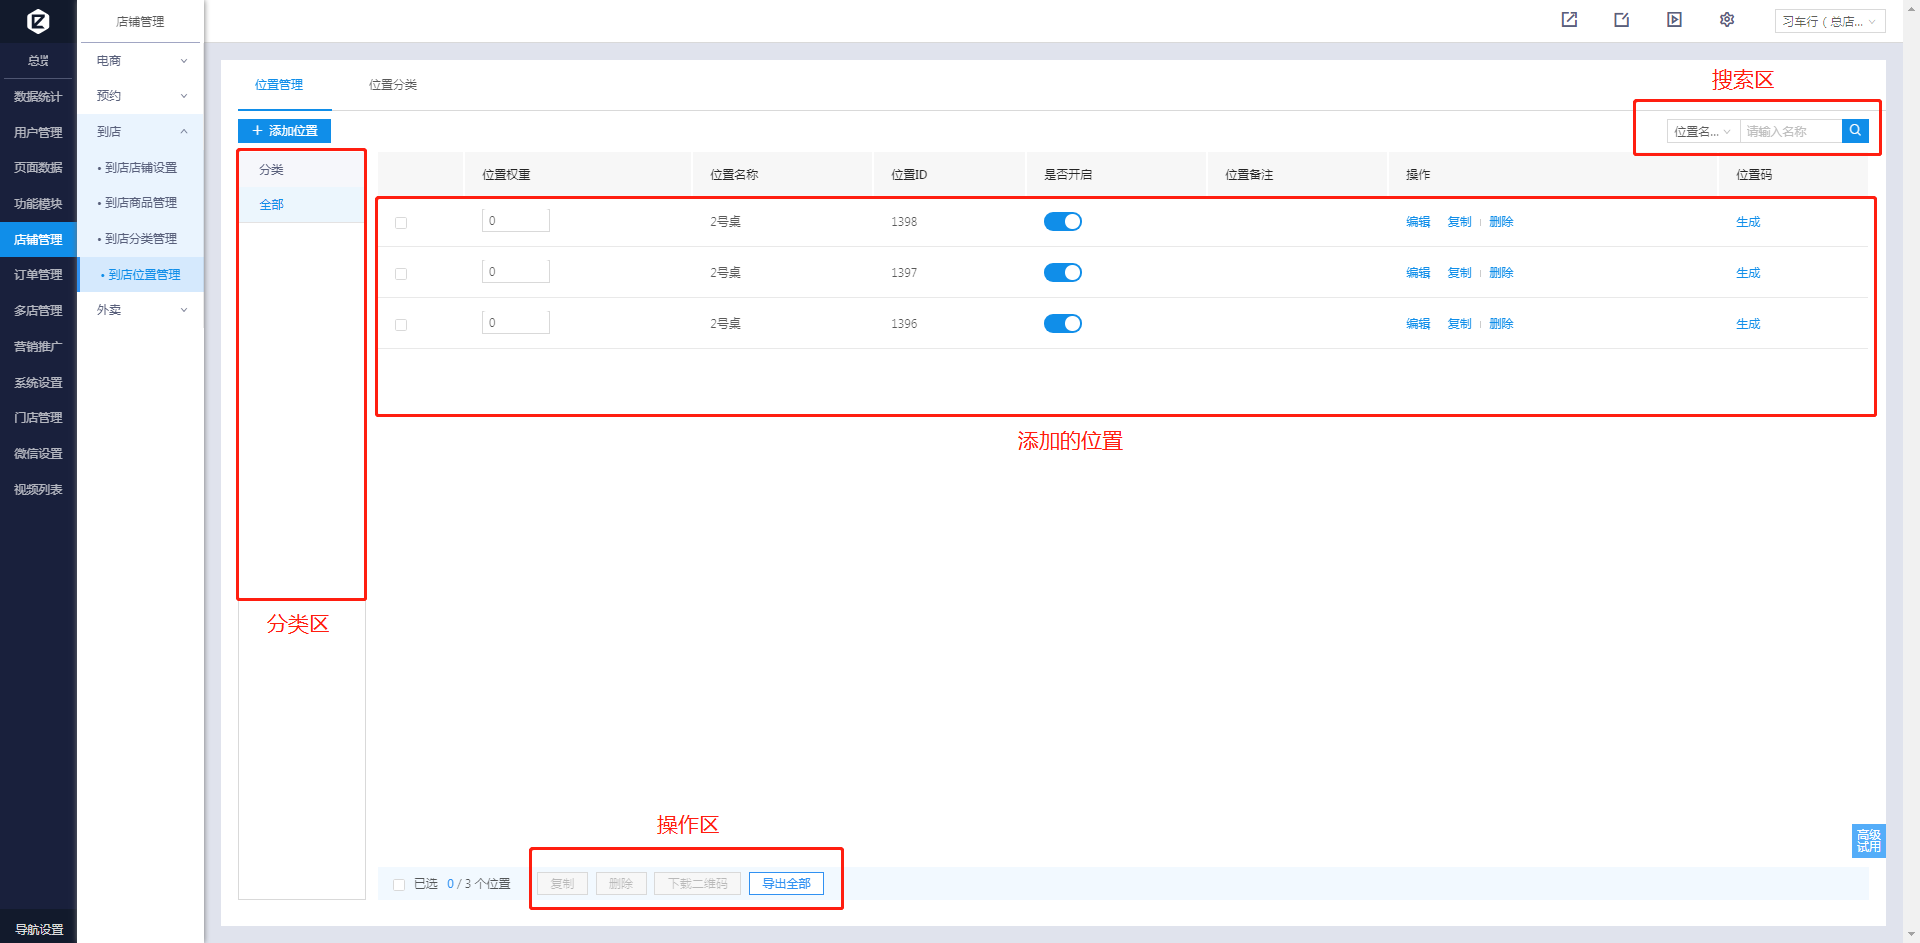Tick the select-all 已选 checkbox at bottom
The image size is (1920, 943).
399,885
